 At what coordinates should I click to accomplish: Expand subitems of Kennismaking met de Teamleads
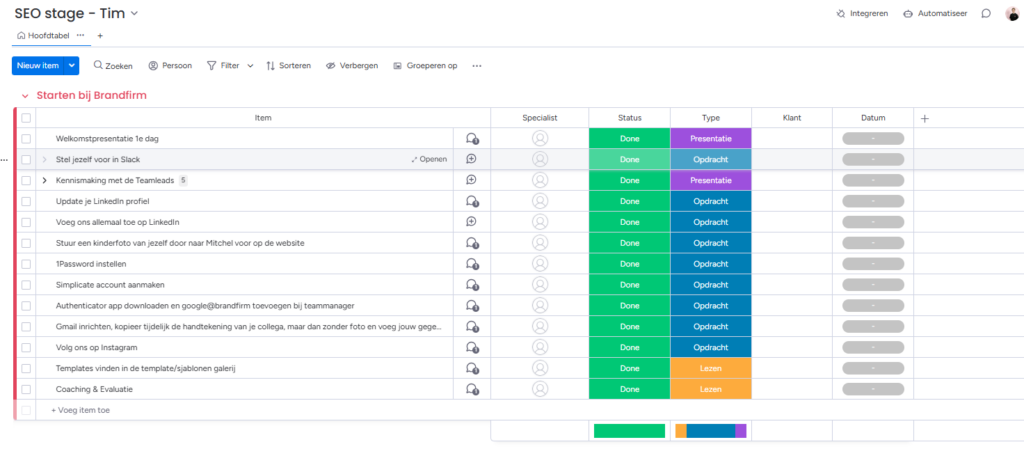pos(44,181)
